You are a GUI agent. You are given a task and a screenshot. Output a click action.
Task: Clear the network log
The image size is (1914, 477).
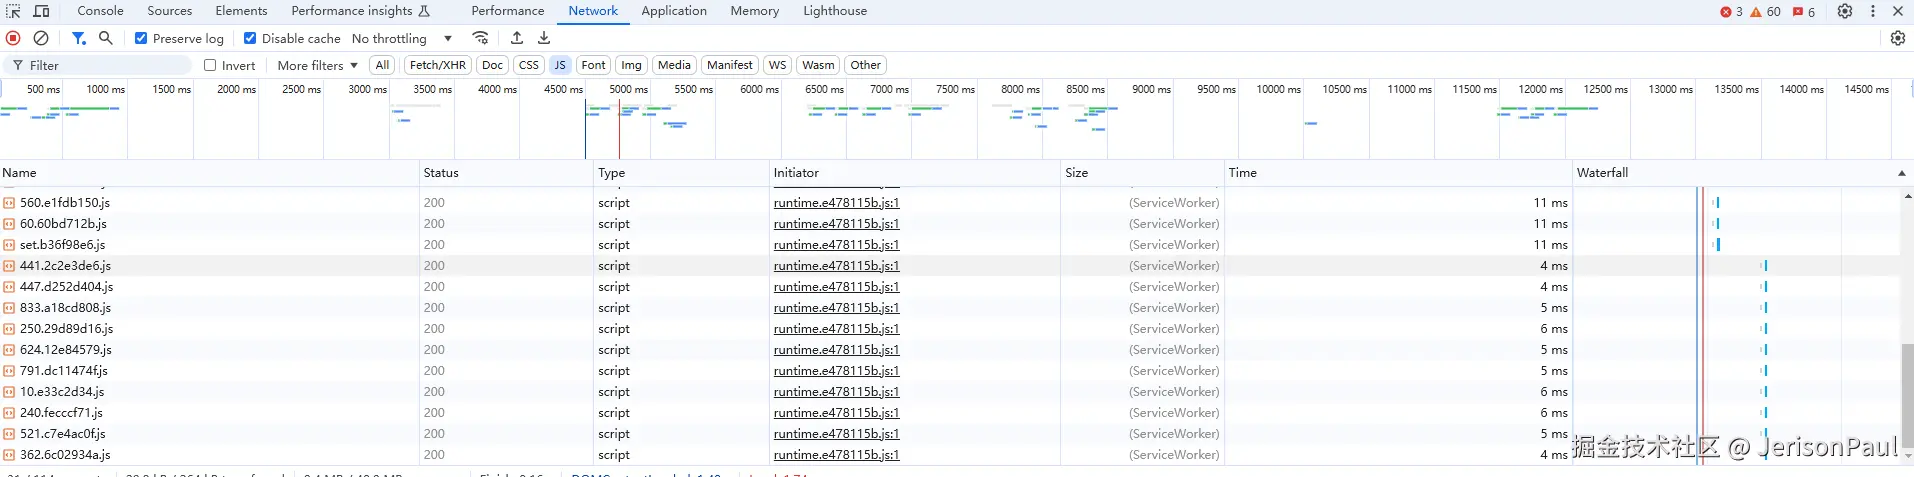click(41, 38)
